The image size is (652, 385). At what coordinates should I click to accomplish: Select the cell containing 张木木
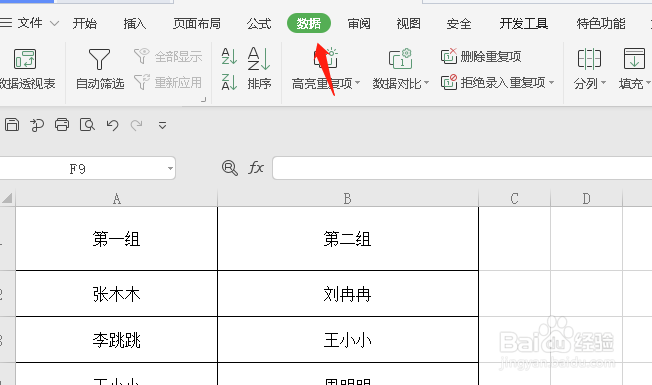tap(116, 294)
